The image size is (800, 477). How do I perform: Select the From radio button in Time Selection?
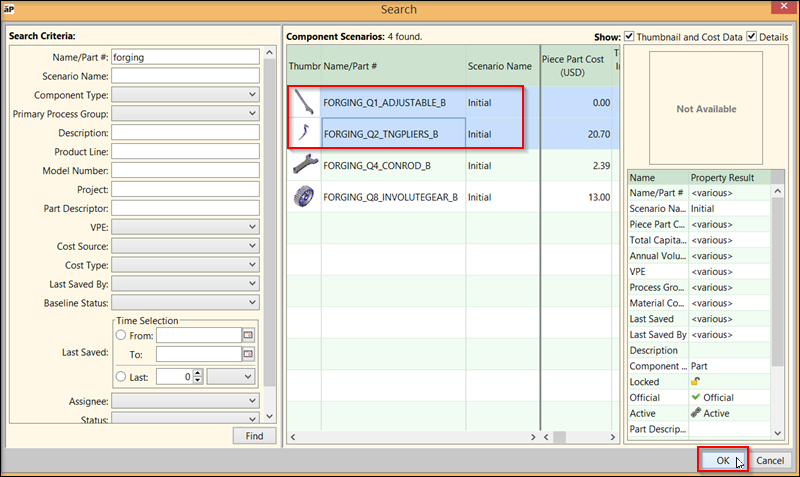pyautogui.click(x=121, y=335)
